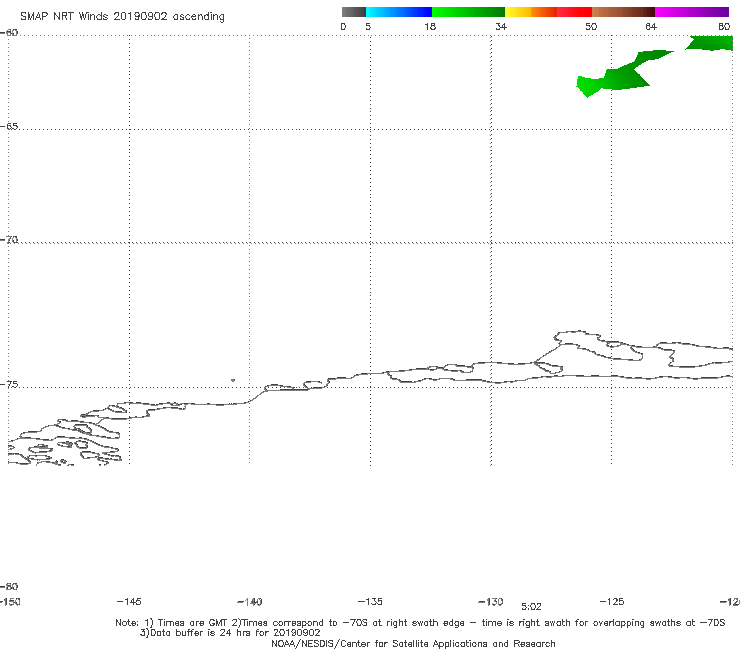Click the color bar label '18'
Image resolution: width=740 pixels, height=650 pixels.
(430, 27)
